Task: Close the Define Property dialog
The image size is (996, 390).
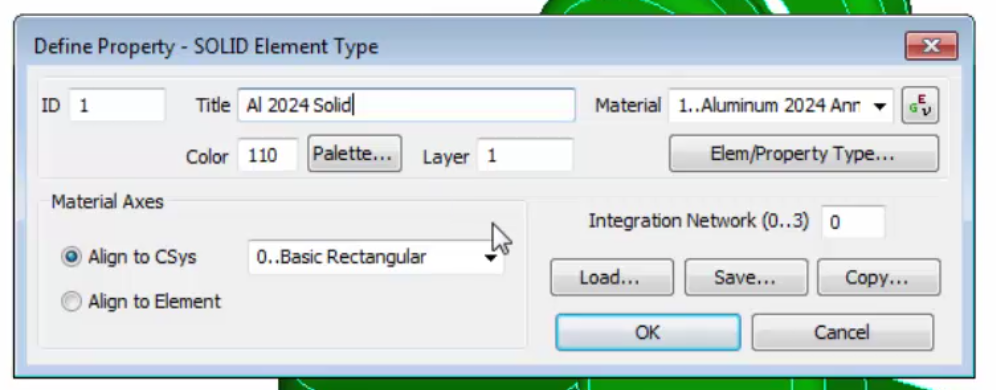Action: click(931, 46)
